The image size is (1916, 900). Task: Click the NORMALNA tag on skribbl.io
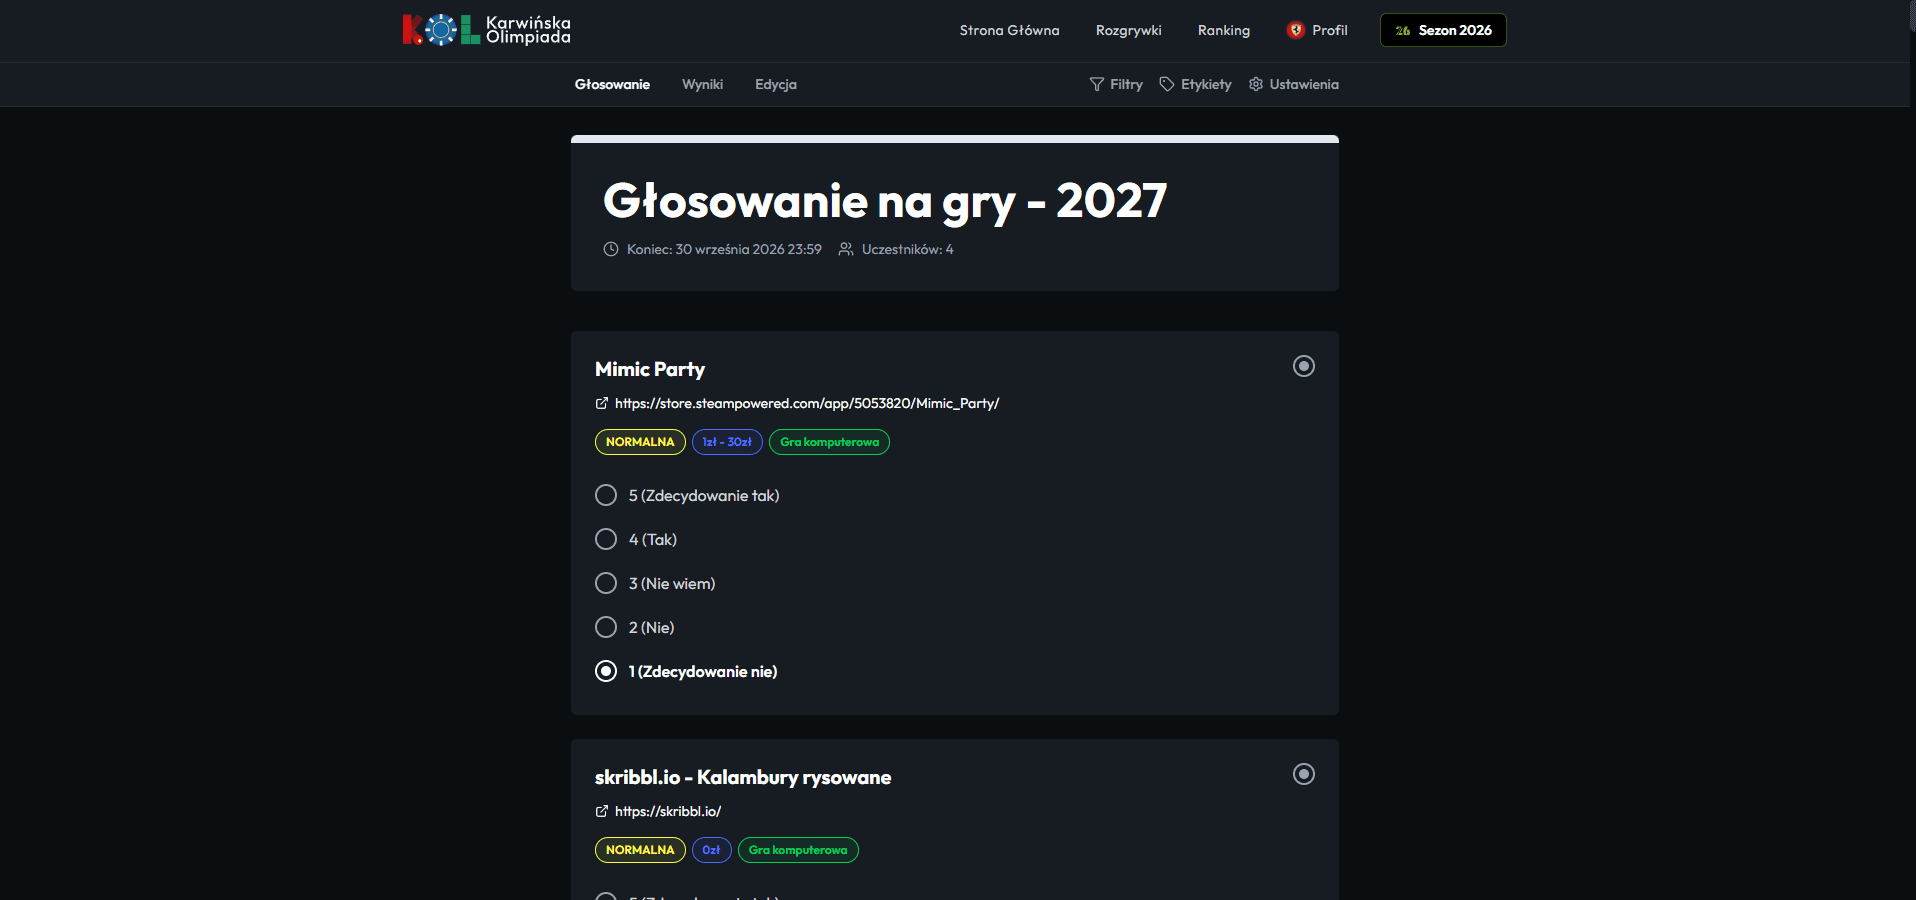point(640,850)
